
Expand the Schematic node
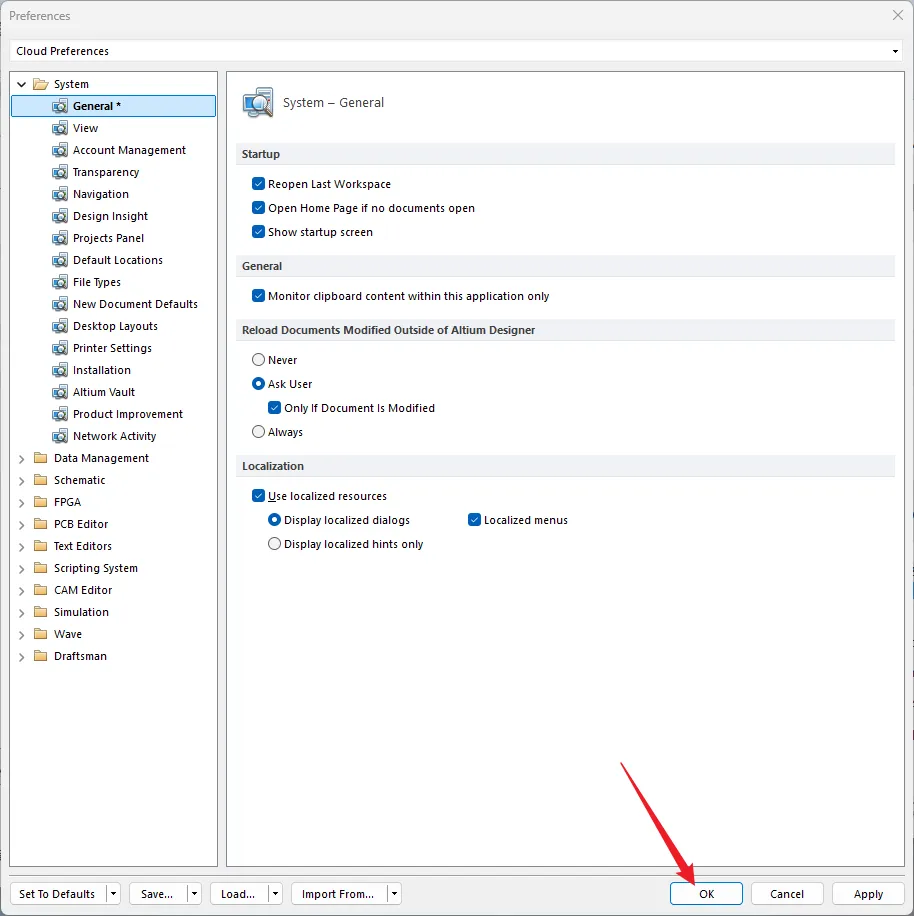pyautogui.click(x=22, y=481)
